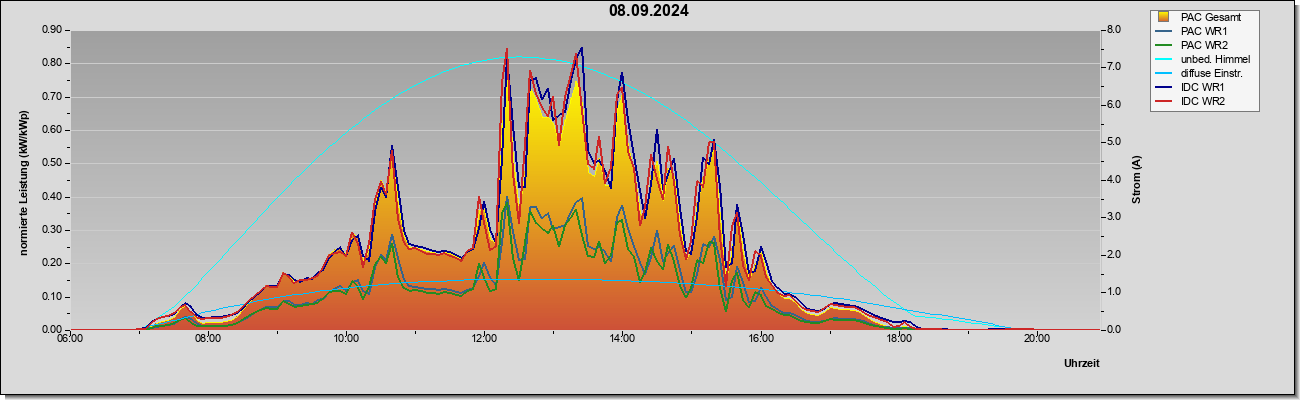Click the chart title 08.09.2024
This screenshot has width=1300, height=400.
tap(649, 11)
